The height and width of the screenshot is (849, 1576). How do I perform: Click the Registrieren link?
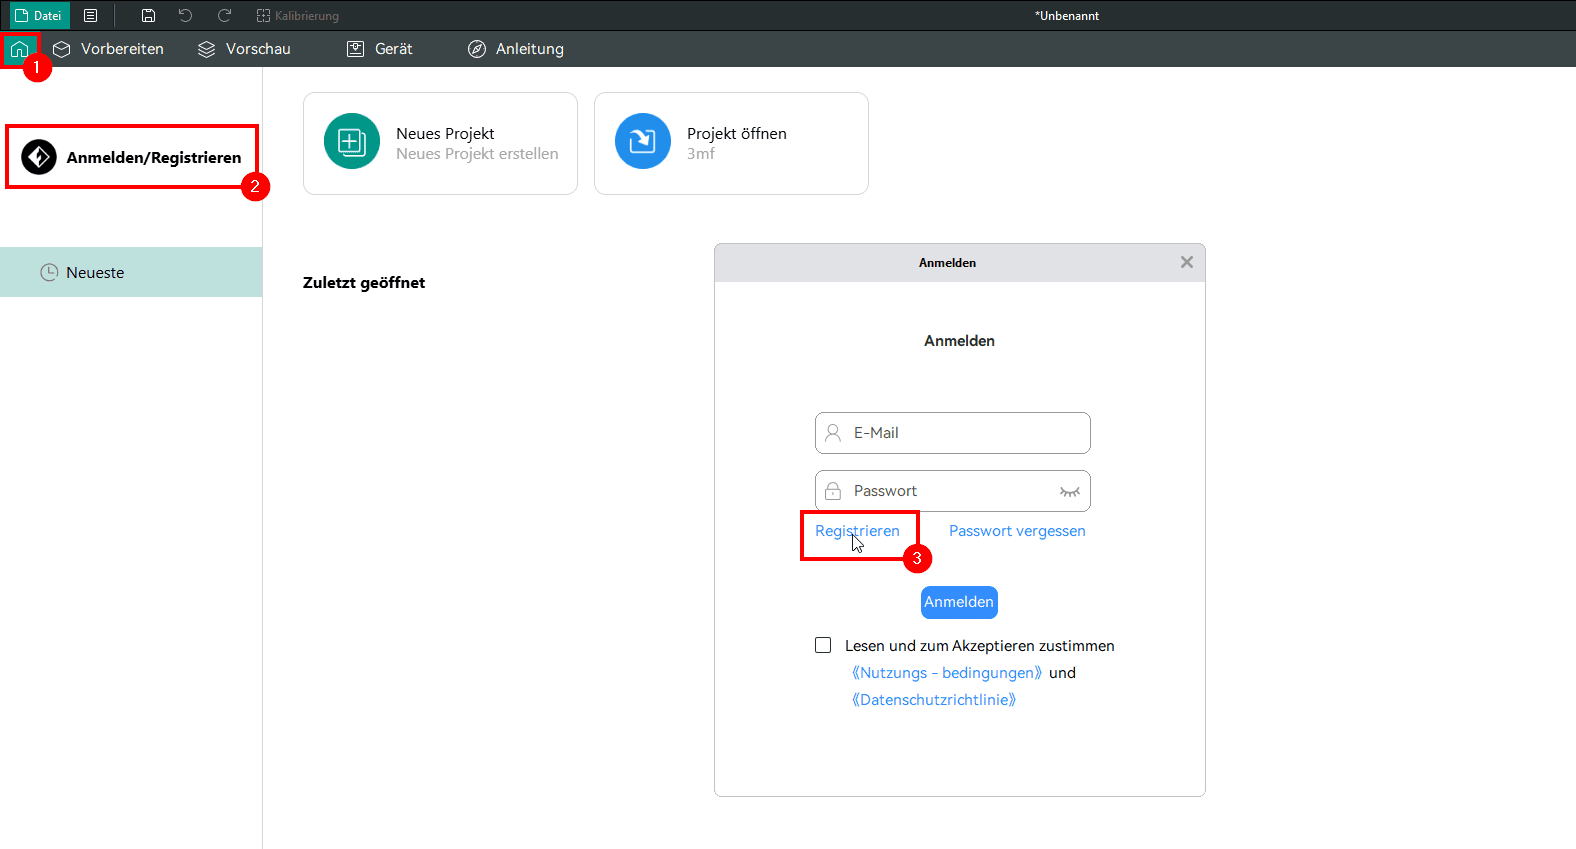(857, 531)
